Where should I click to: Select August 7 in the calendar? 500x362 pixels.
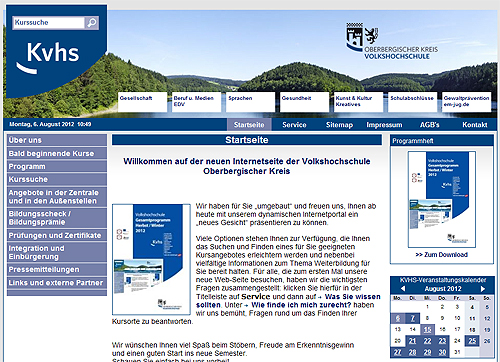tap(412, 318)
